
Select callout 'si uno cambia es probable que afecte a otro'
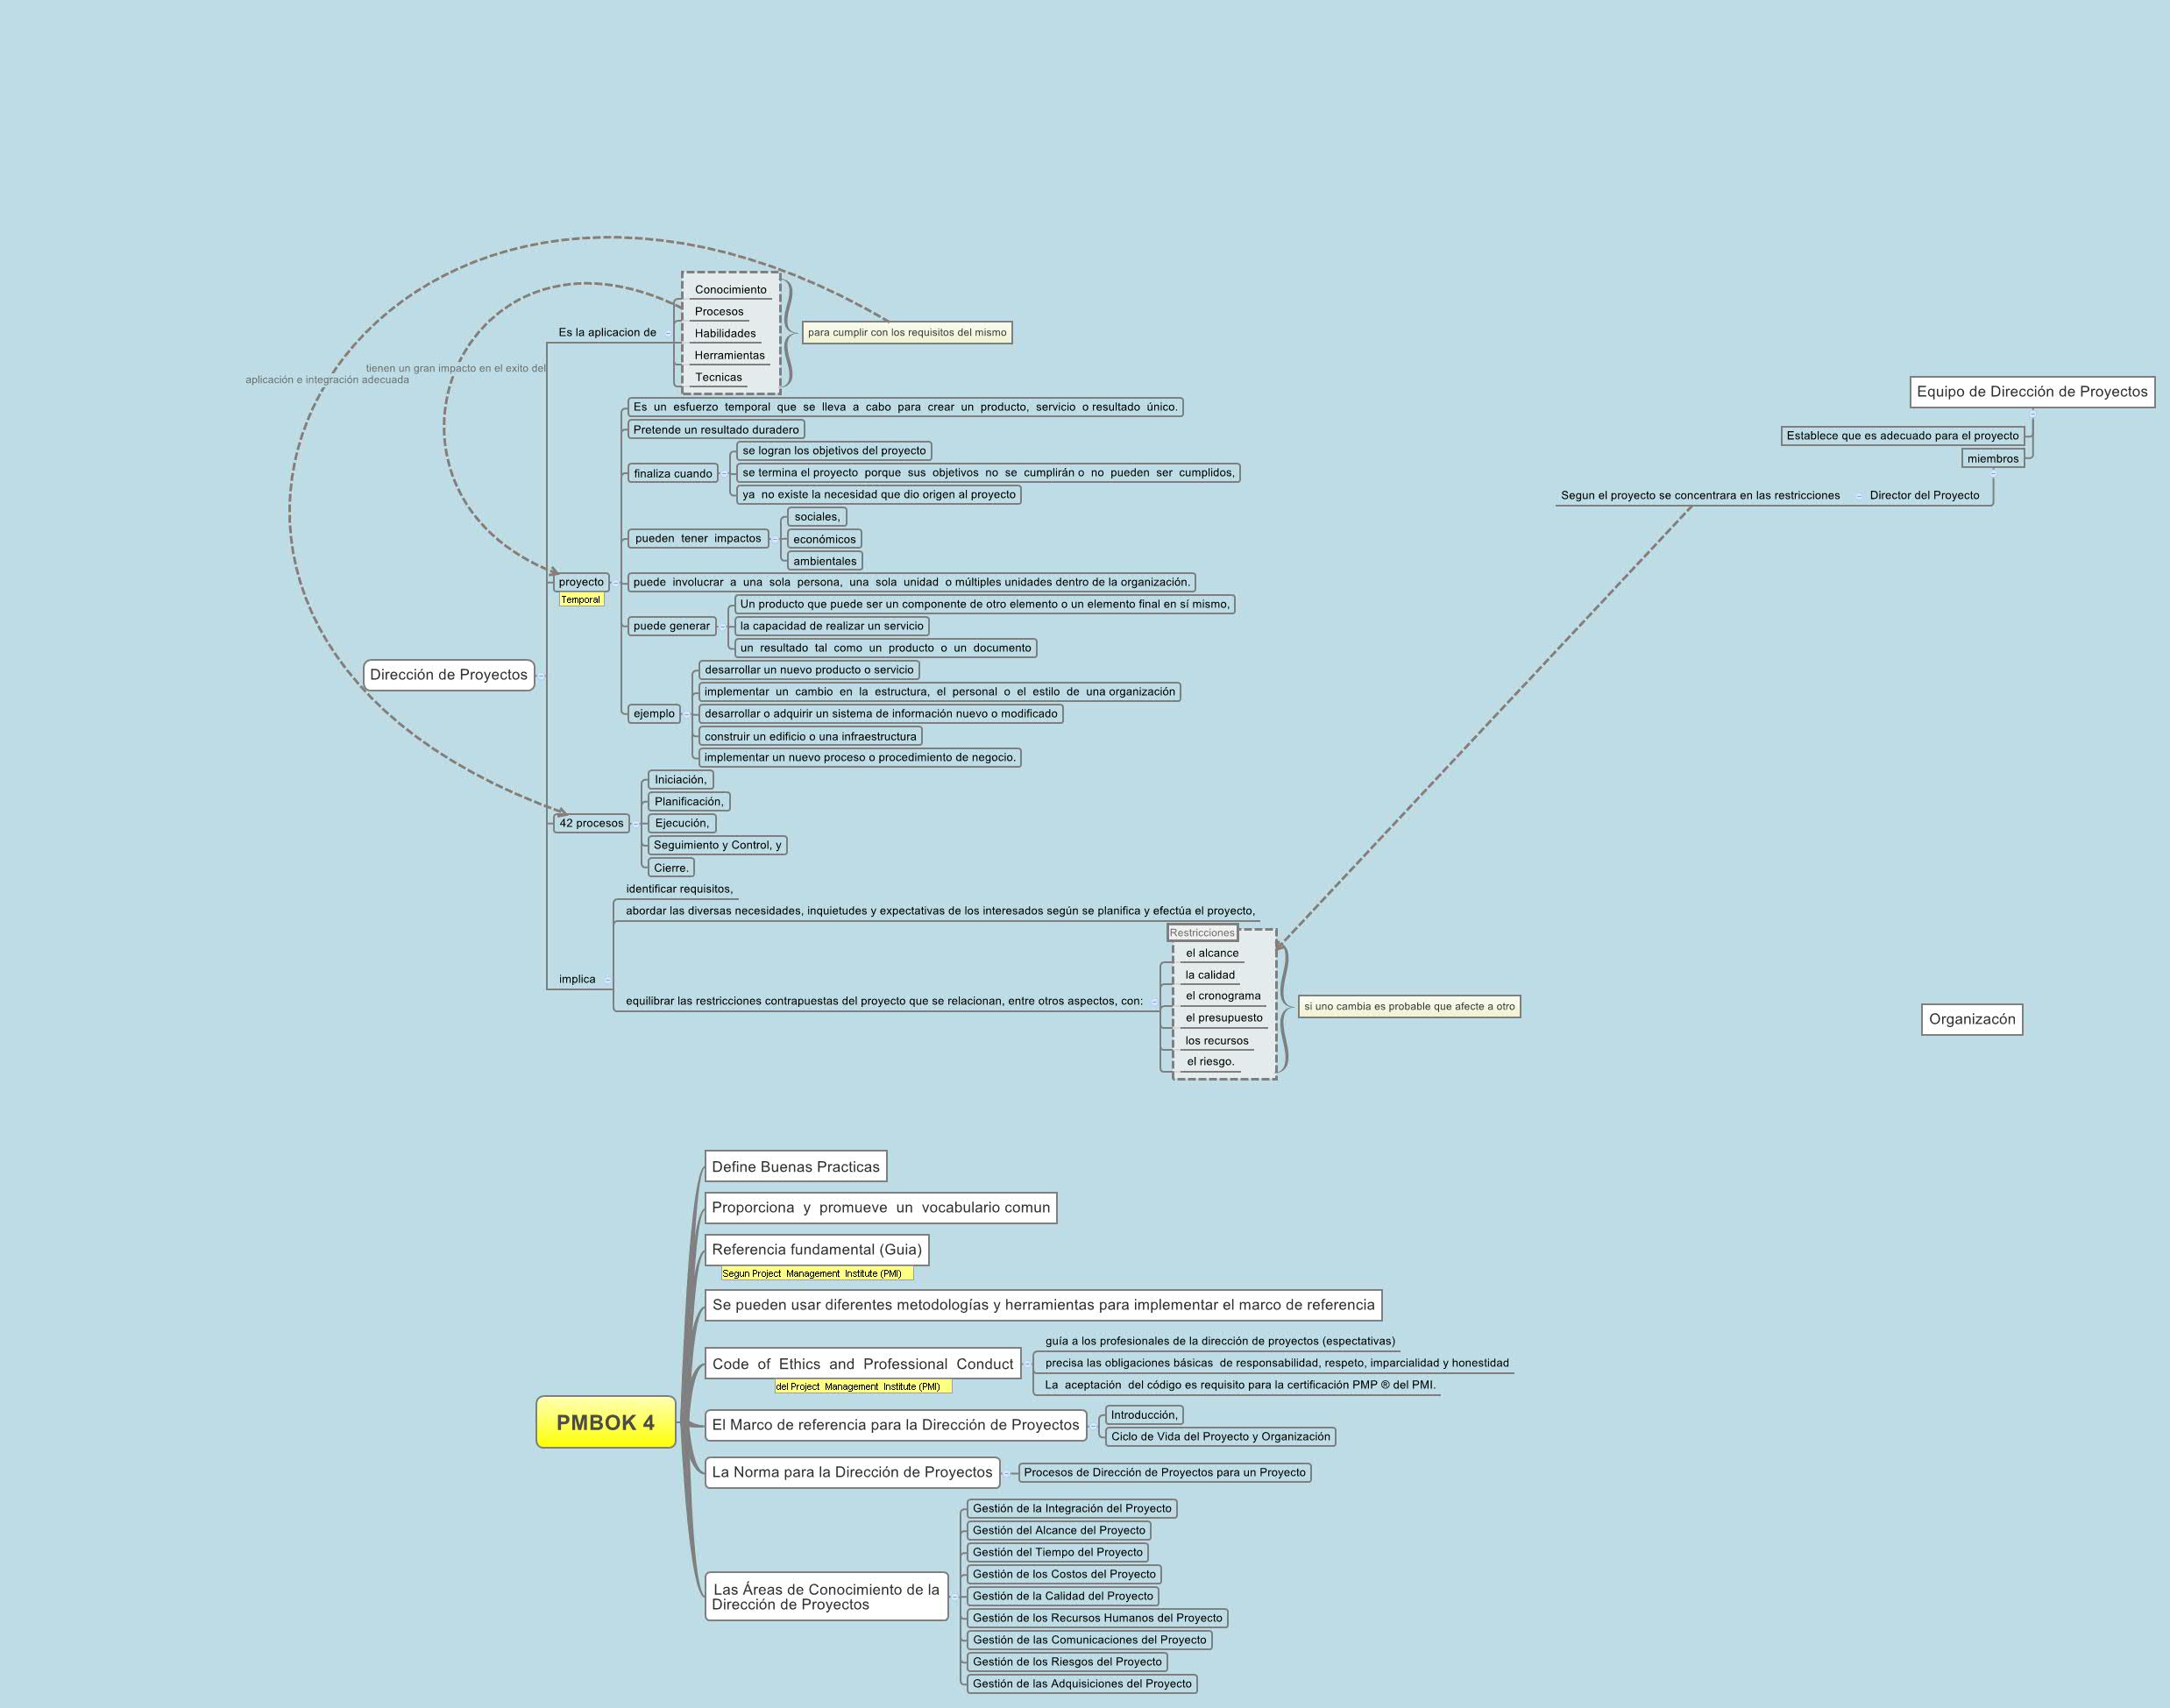pos(1408,1007)
